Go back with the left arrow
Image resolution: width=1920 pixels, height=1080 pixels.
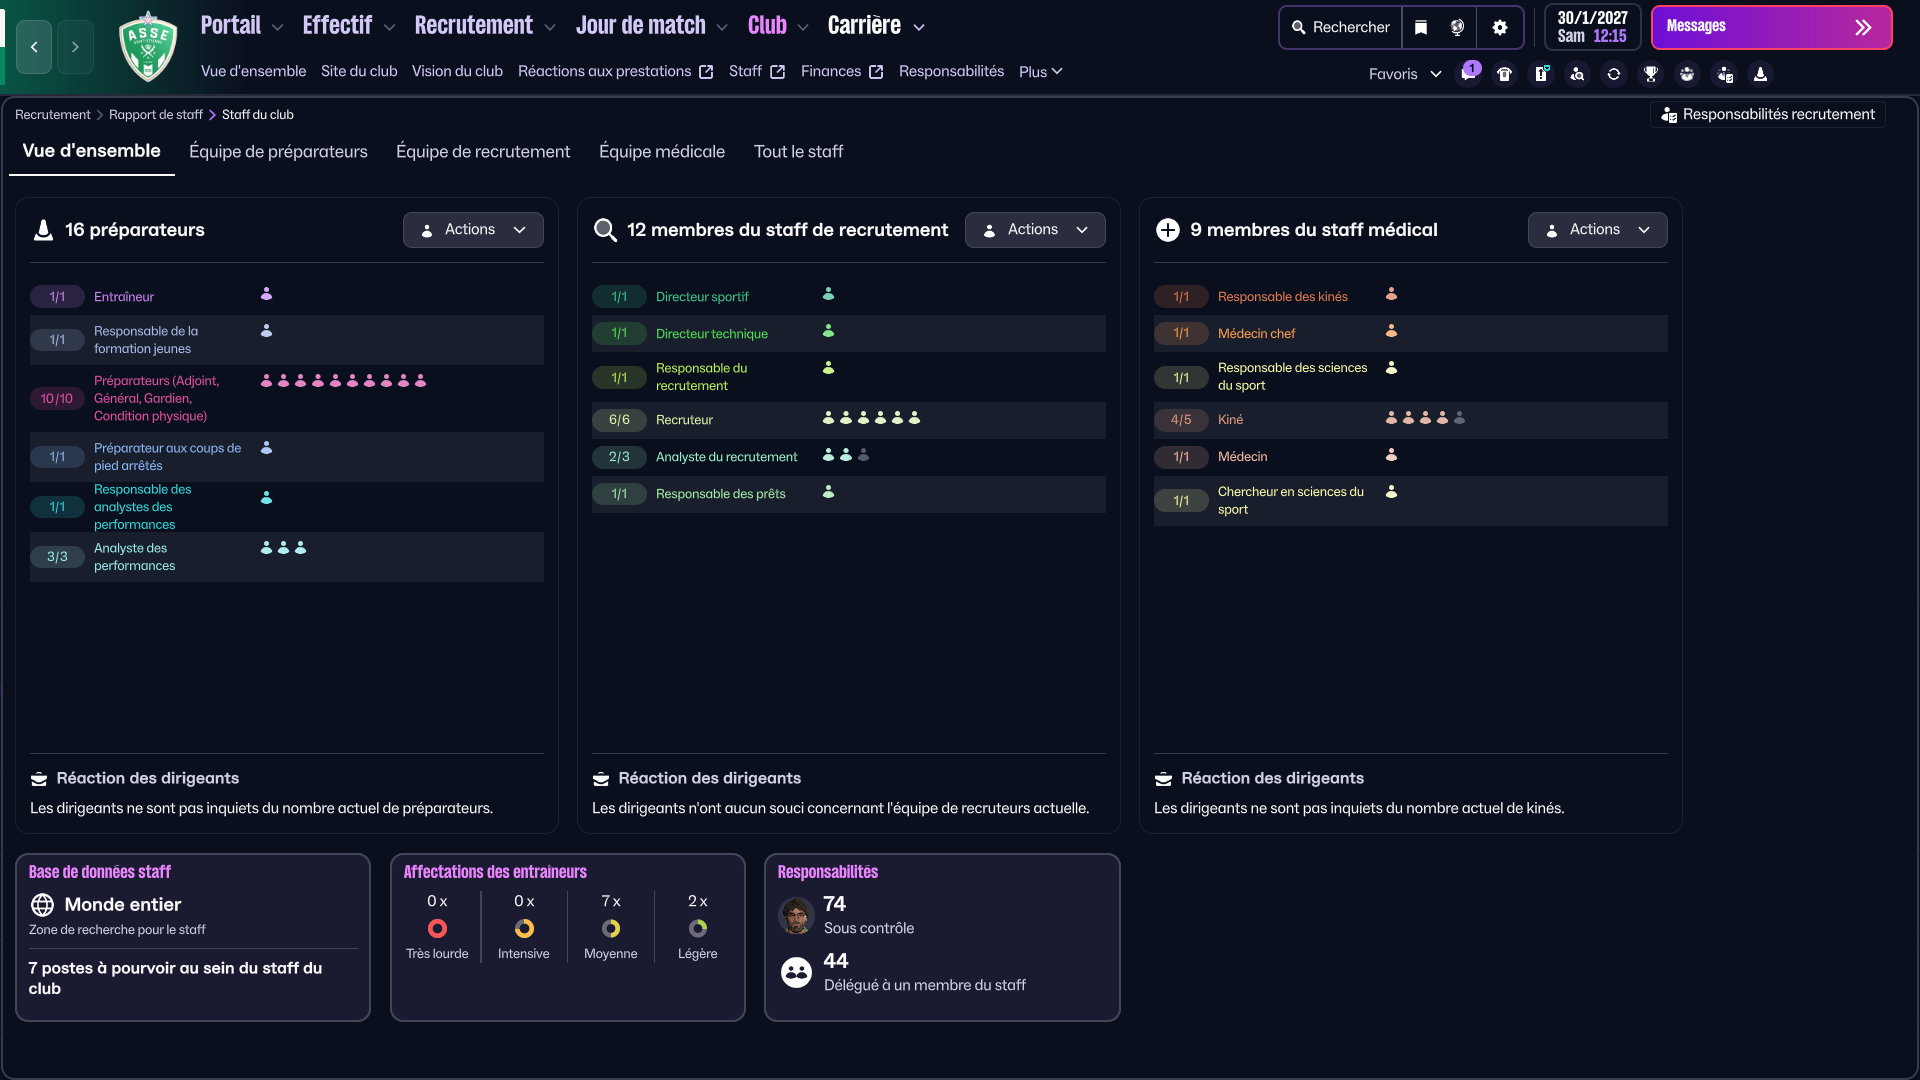(34, 47)
